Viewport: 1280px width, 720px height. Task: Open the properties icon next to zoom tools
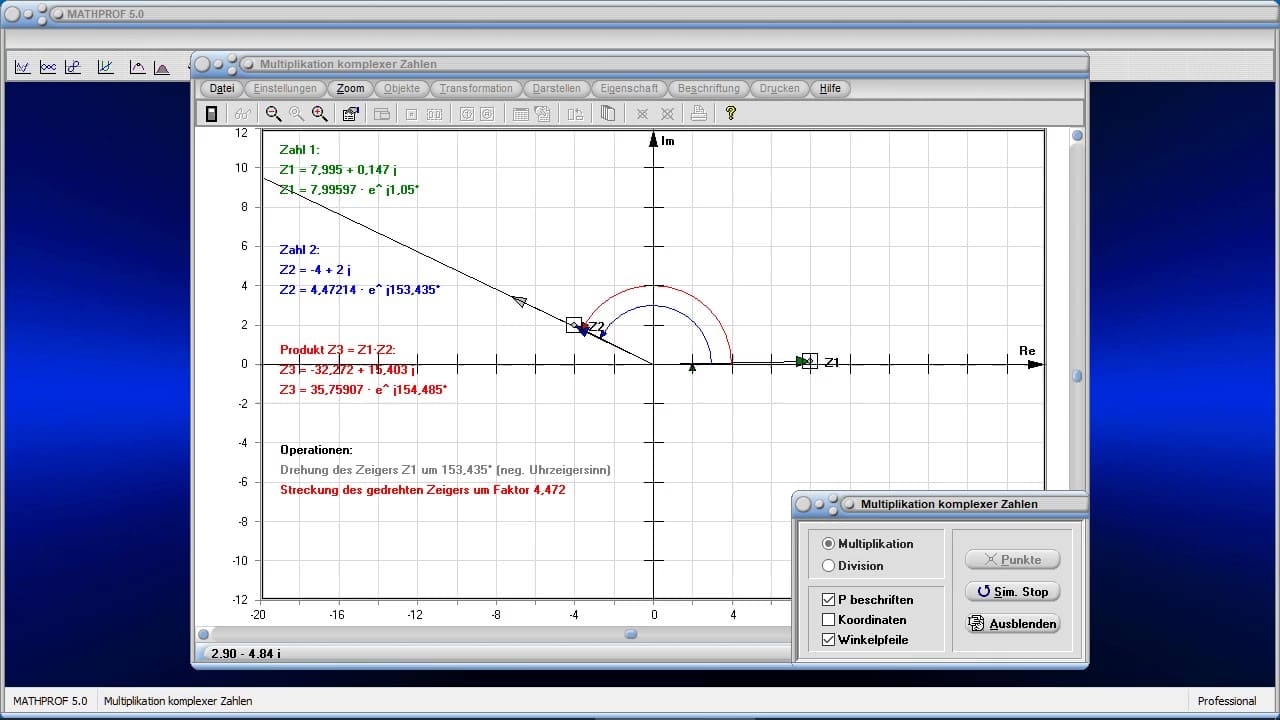(350, 114)
